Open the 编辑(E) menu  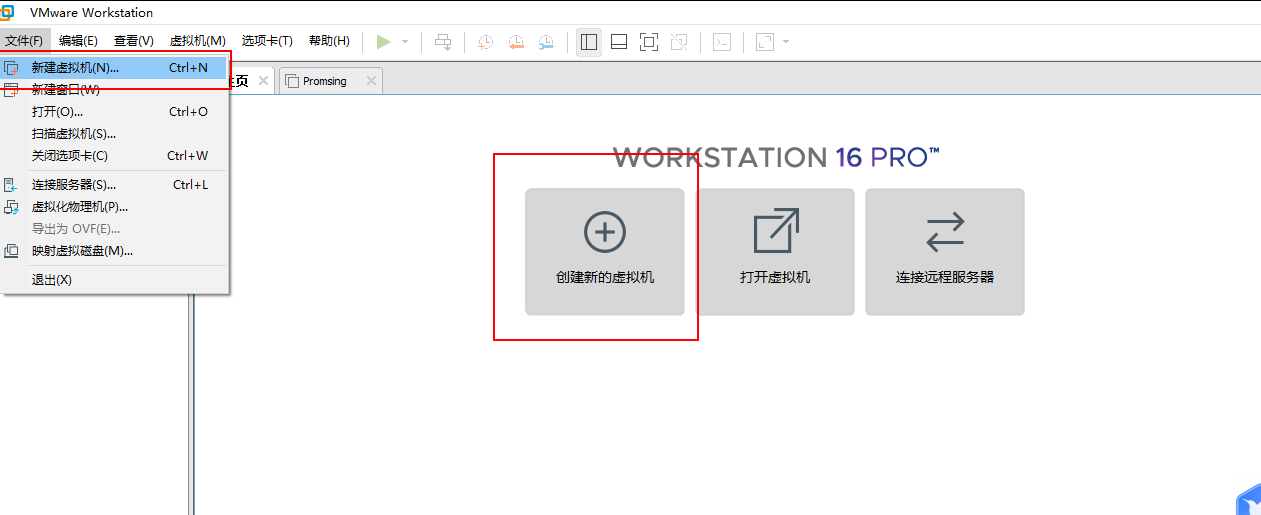pyautogui.click(x=78, y=41)
